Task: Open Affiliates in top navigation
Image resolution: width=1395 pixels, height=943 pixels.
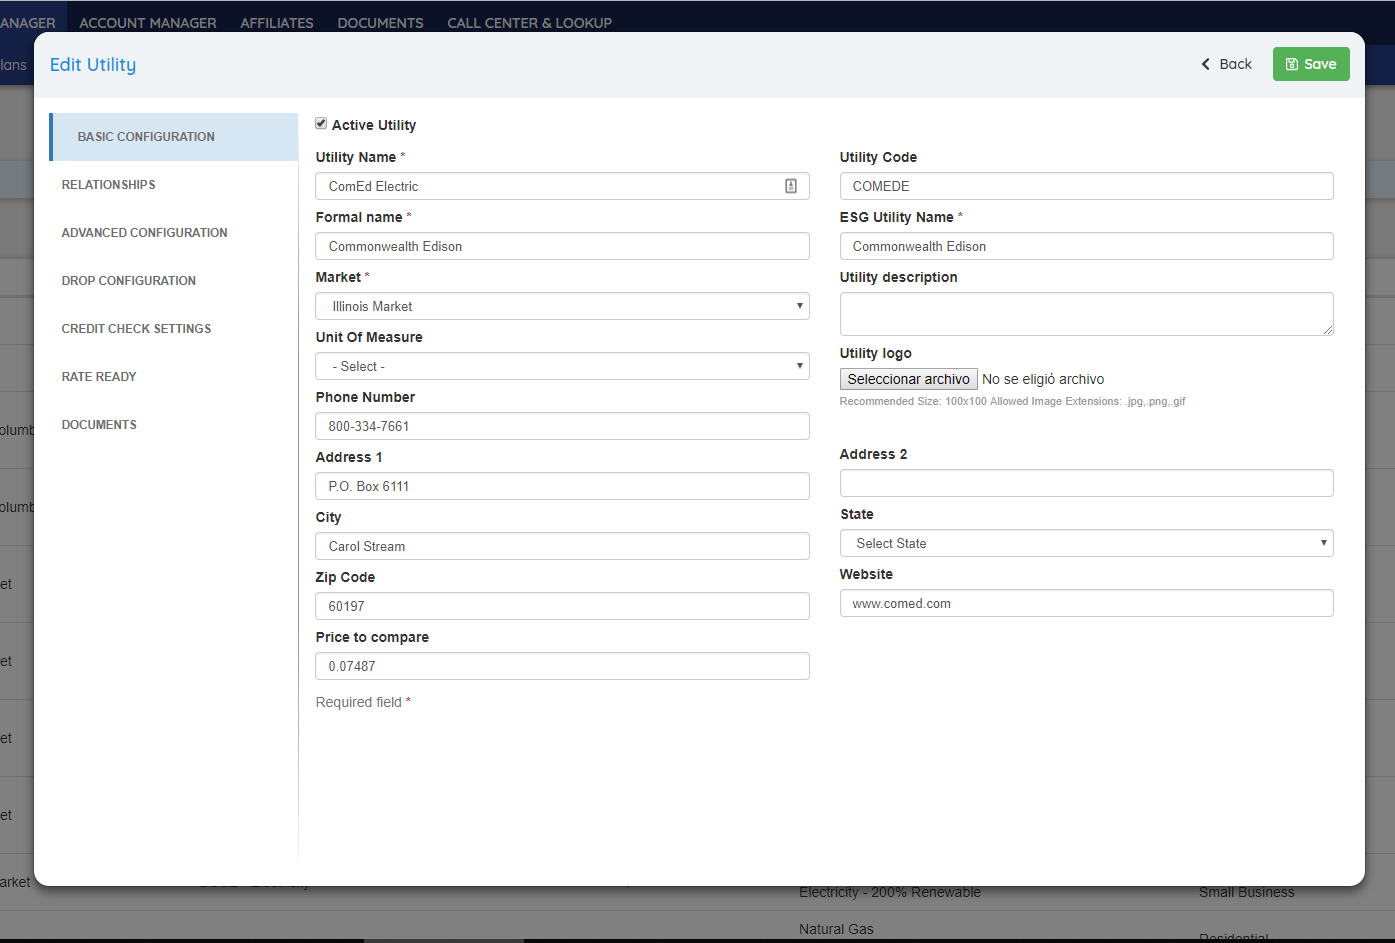Action: (x=277, y=23)
